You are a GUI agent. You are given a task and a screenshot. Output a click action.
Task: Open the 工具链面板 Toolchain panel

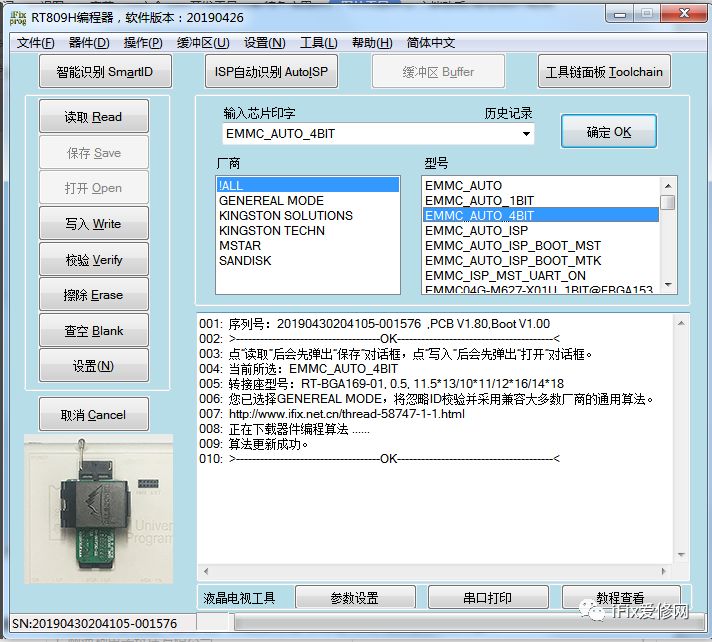coord(604,72)
